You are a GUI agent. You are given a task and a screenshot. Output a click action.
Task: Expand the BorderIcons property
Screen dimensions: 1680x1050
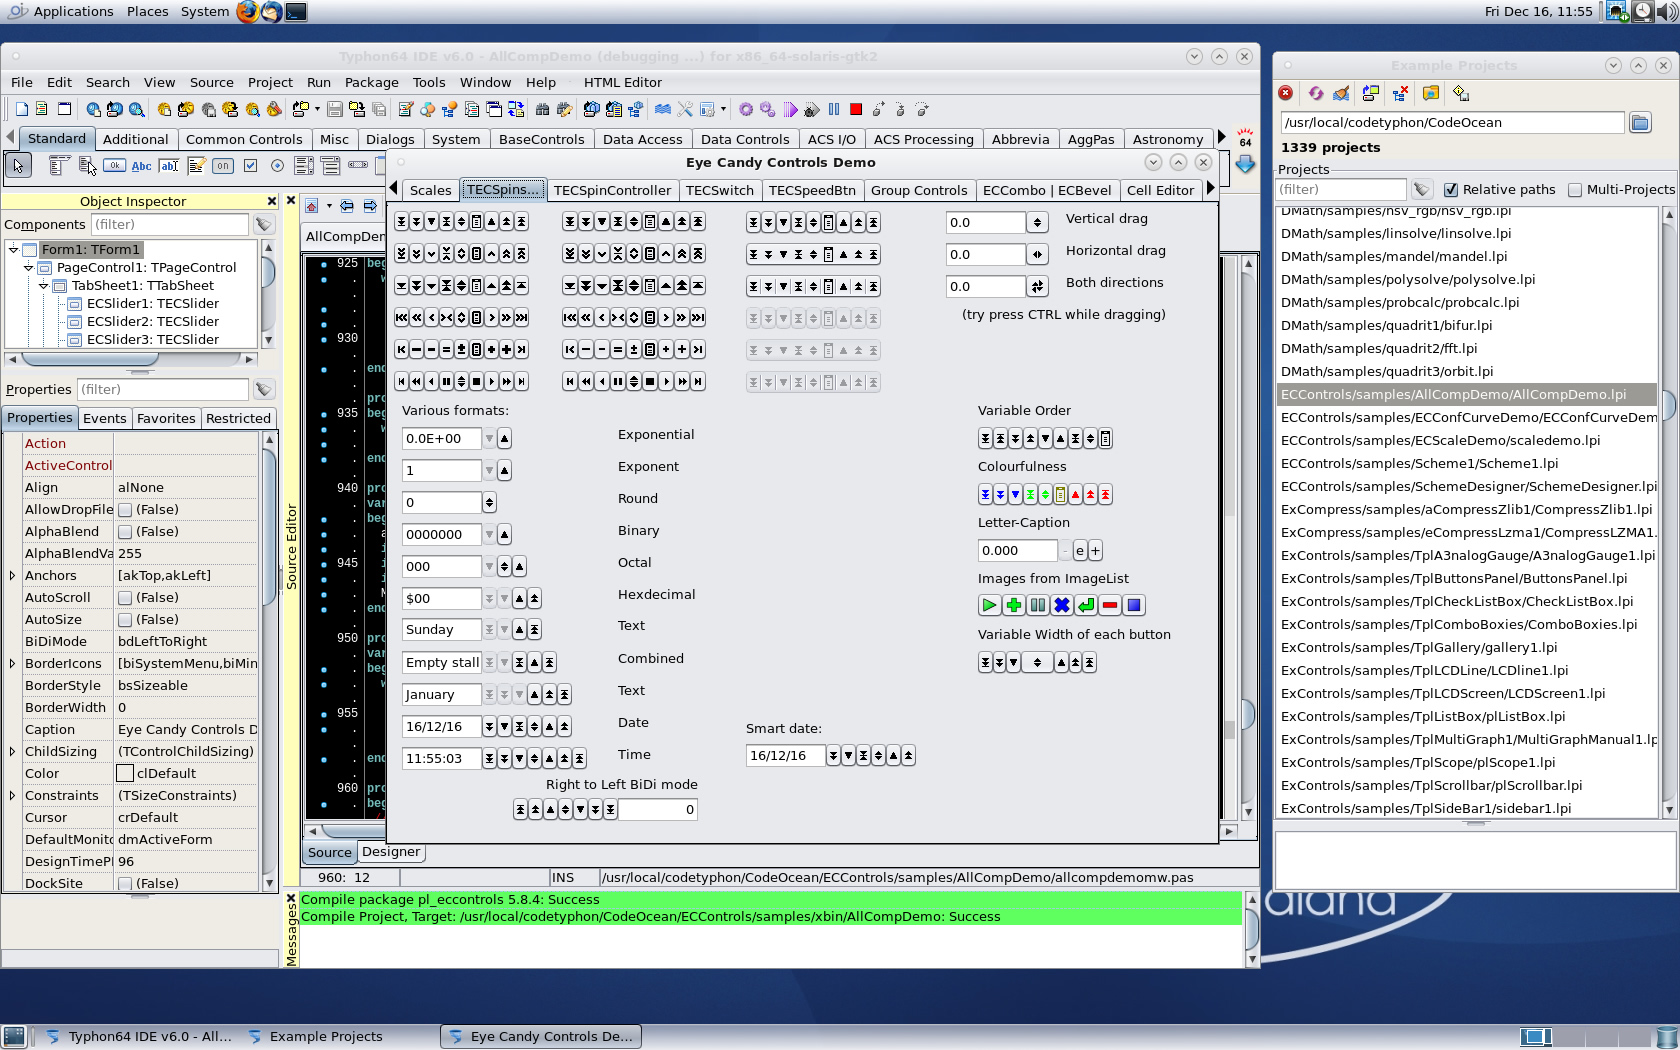(x=12, y=664)
